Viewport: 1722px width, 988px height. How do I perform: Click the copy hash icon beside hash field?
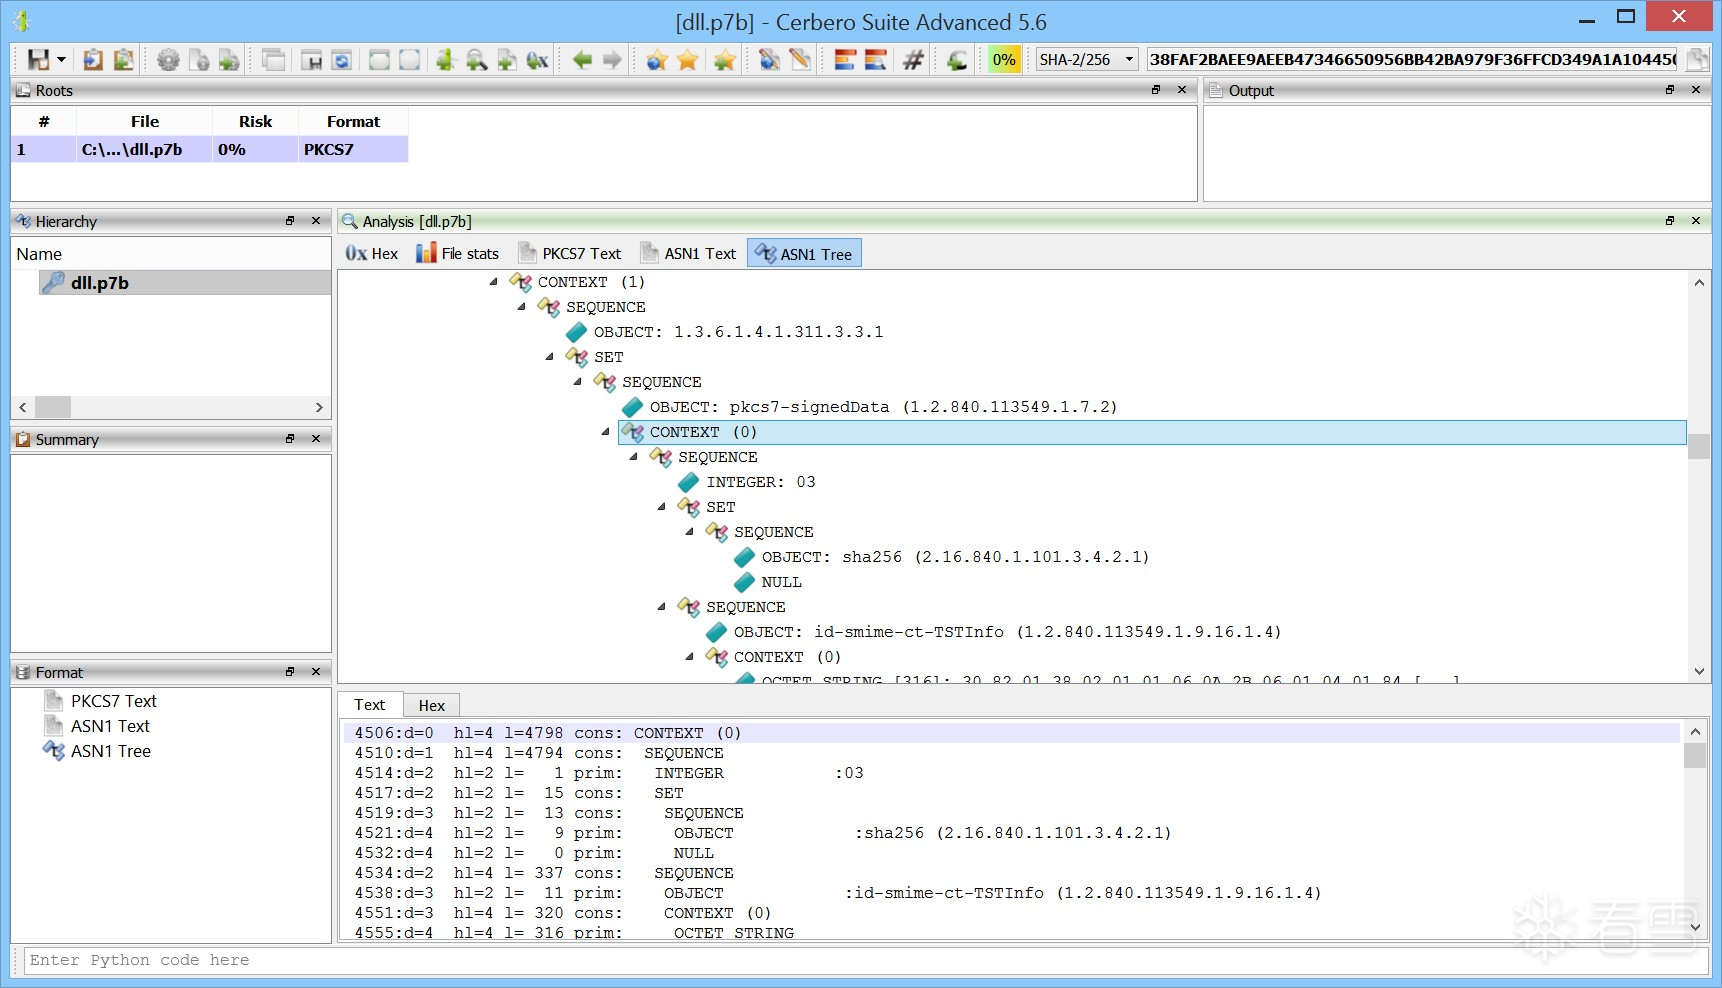pos(1696,60)
